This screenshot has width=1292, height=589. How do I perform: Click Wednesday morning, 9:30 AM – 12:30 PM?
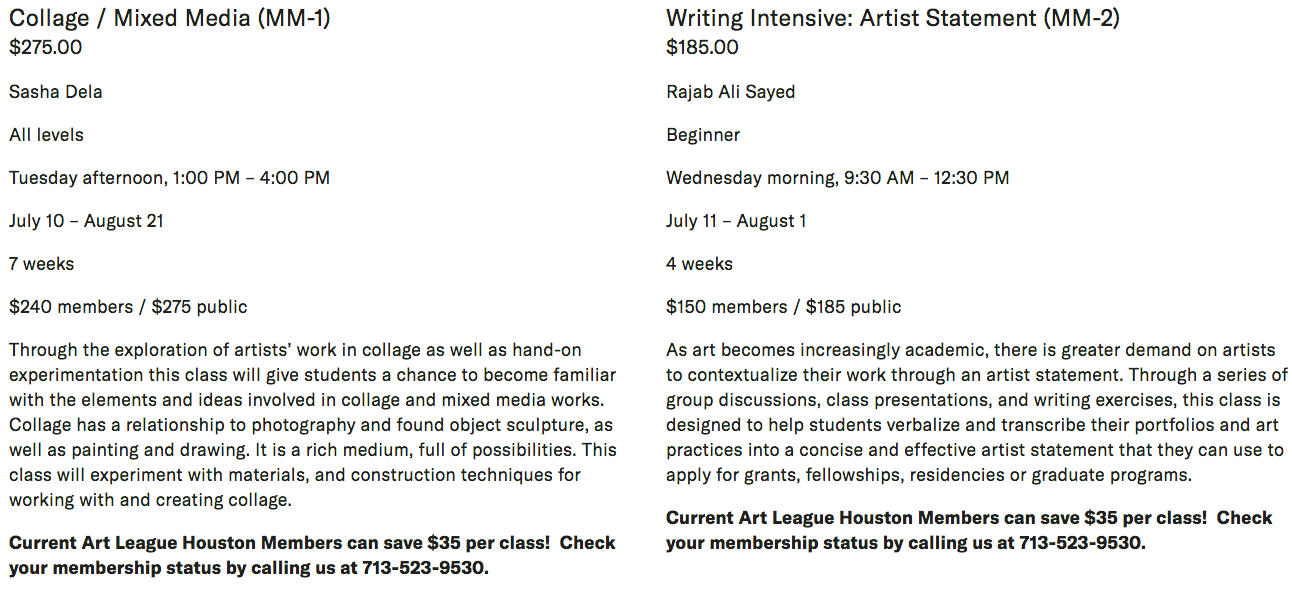[x=838, y=178]
